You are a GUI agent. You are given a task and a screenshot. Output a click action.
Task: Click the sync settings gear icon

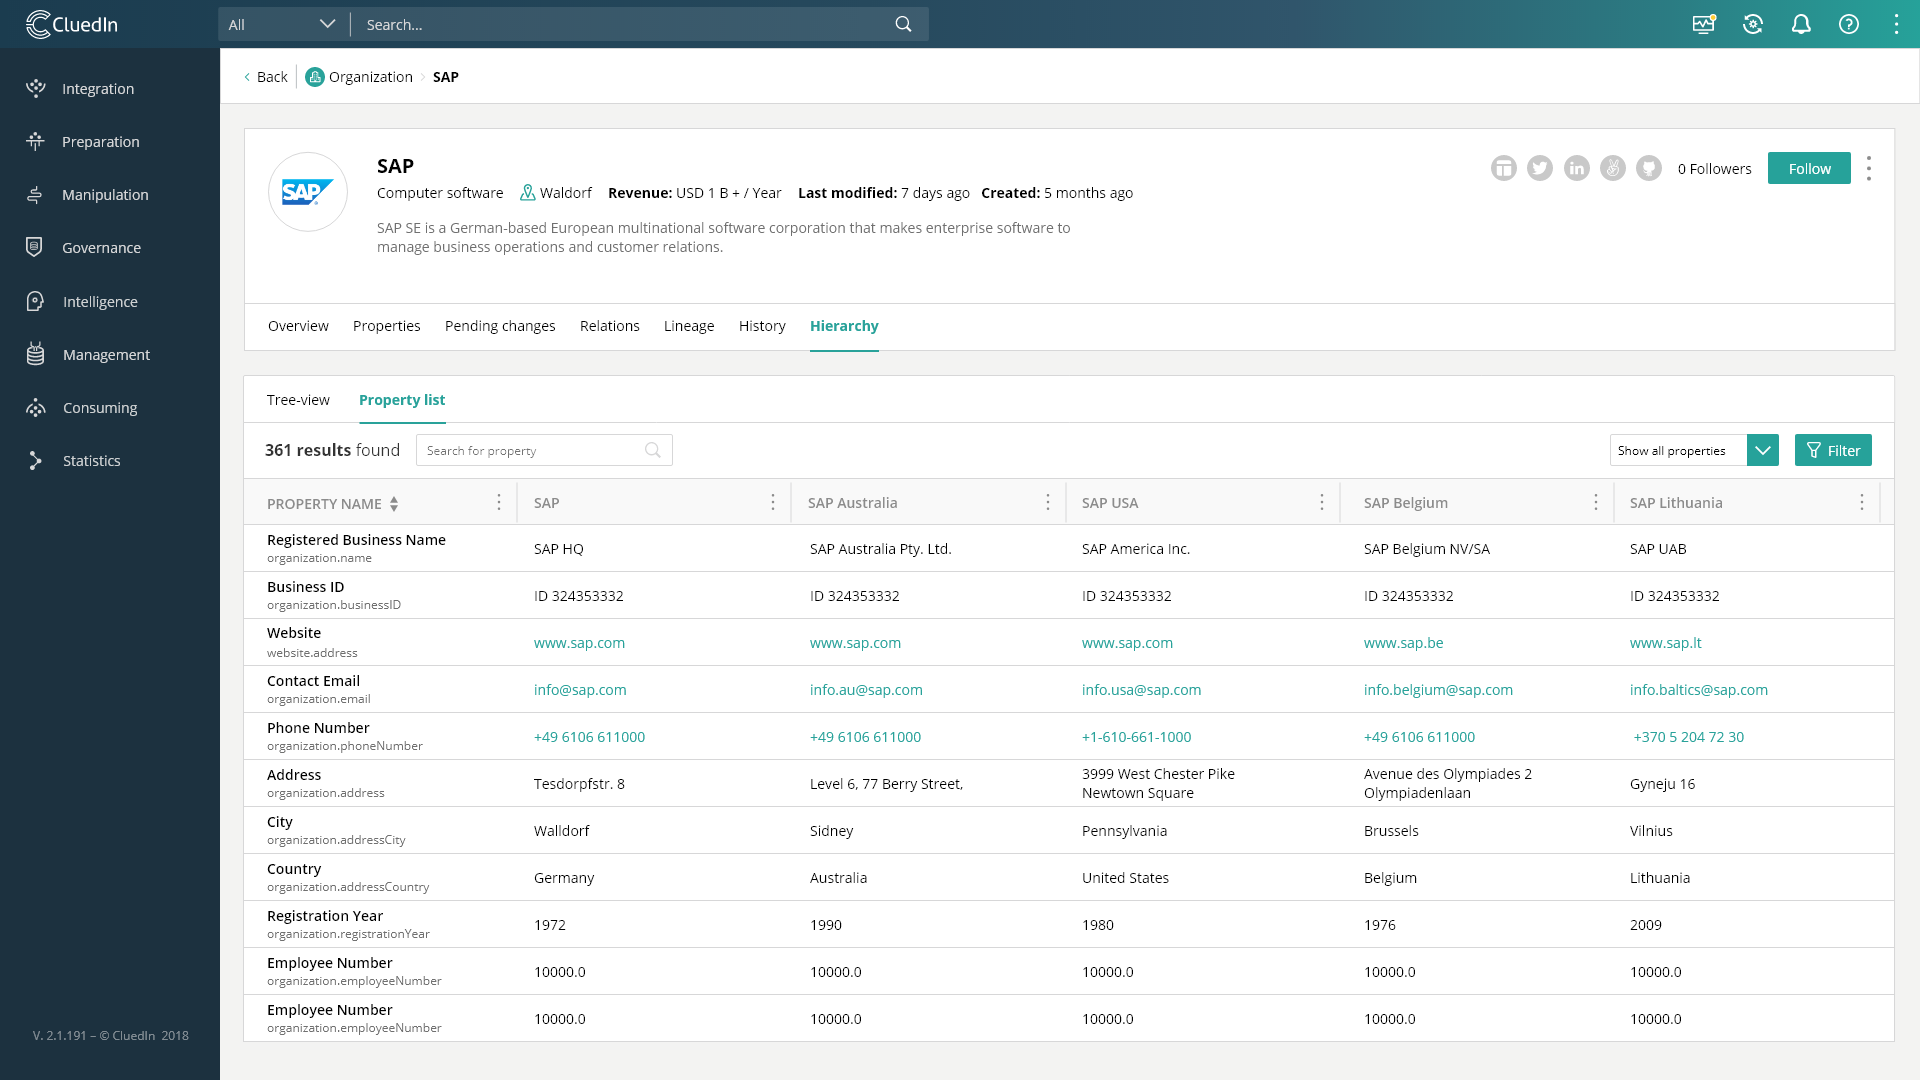tap(1753, 24)
